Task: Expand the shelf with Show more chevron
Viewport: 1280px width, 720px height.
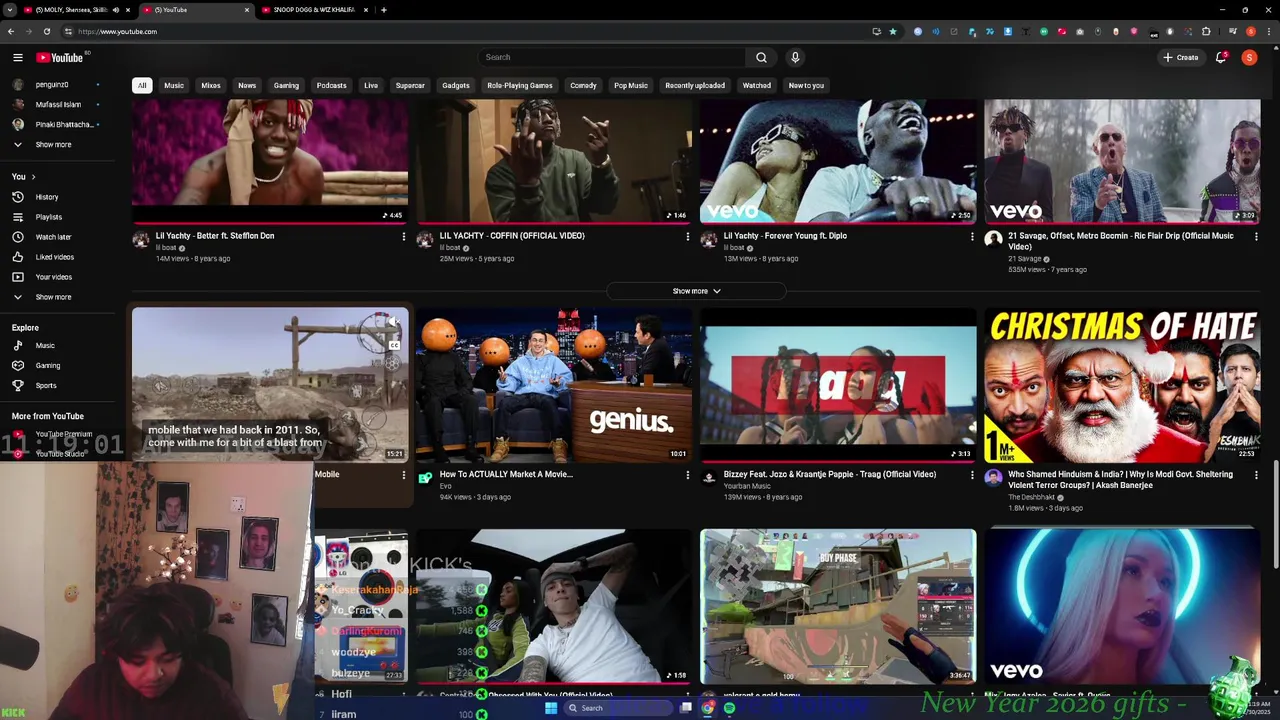Action: 696,291
